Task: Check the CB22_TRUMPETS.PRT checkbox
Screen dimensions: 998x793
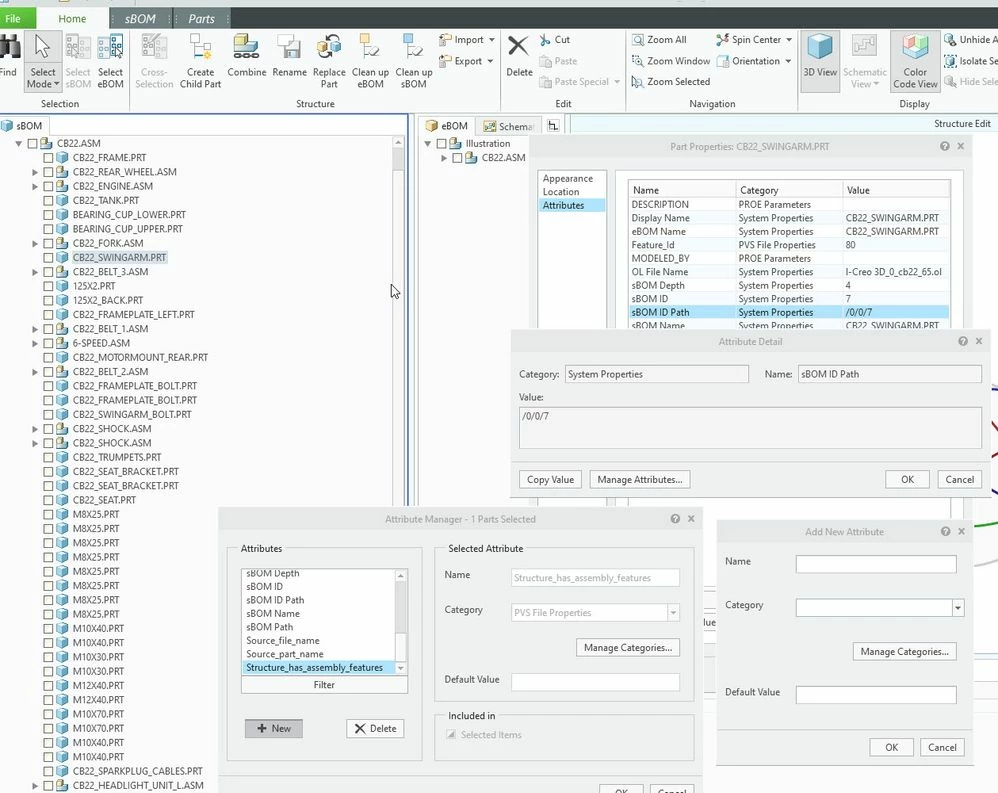Action: [x=48, y=457]
